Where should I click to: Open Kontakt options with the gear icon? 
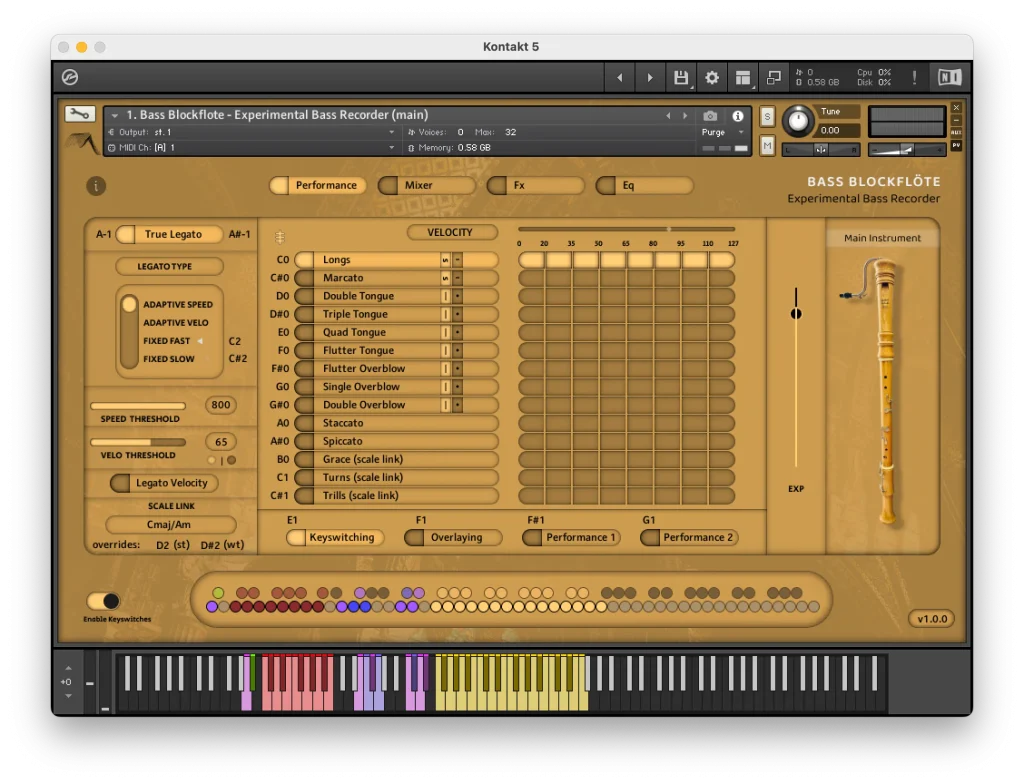[x=712, y=77]
